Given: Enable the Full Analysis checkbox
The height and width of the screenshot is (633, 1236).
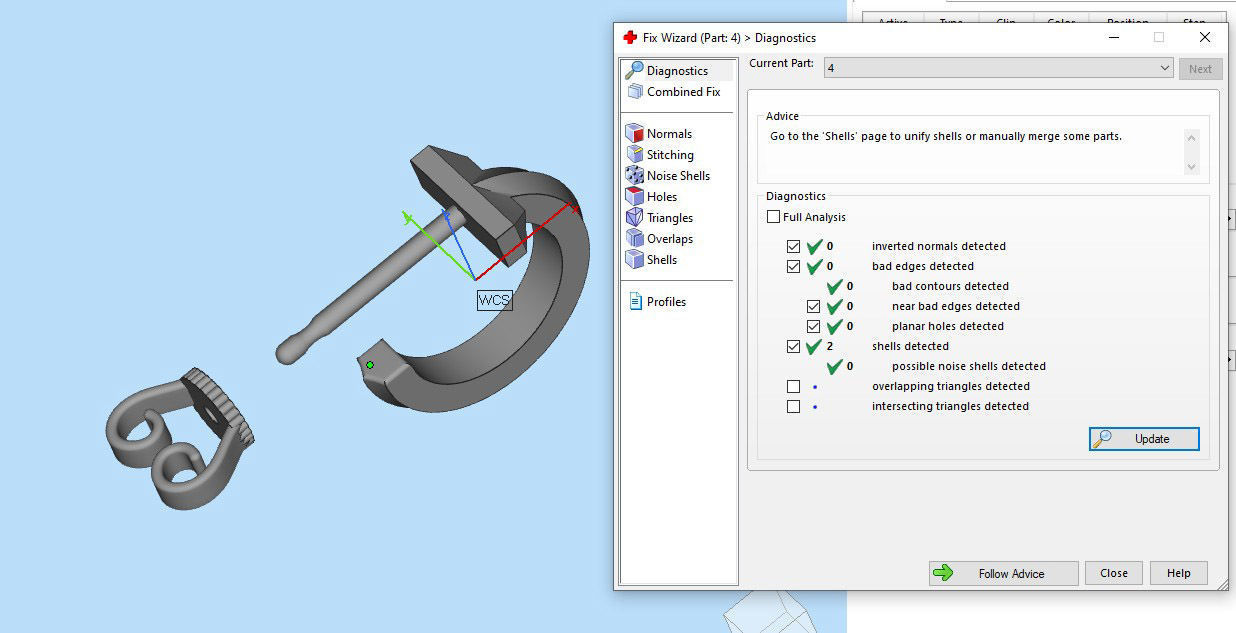Looking at the screenshot, I should coord(773,217).
